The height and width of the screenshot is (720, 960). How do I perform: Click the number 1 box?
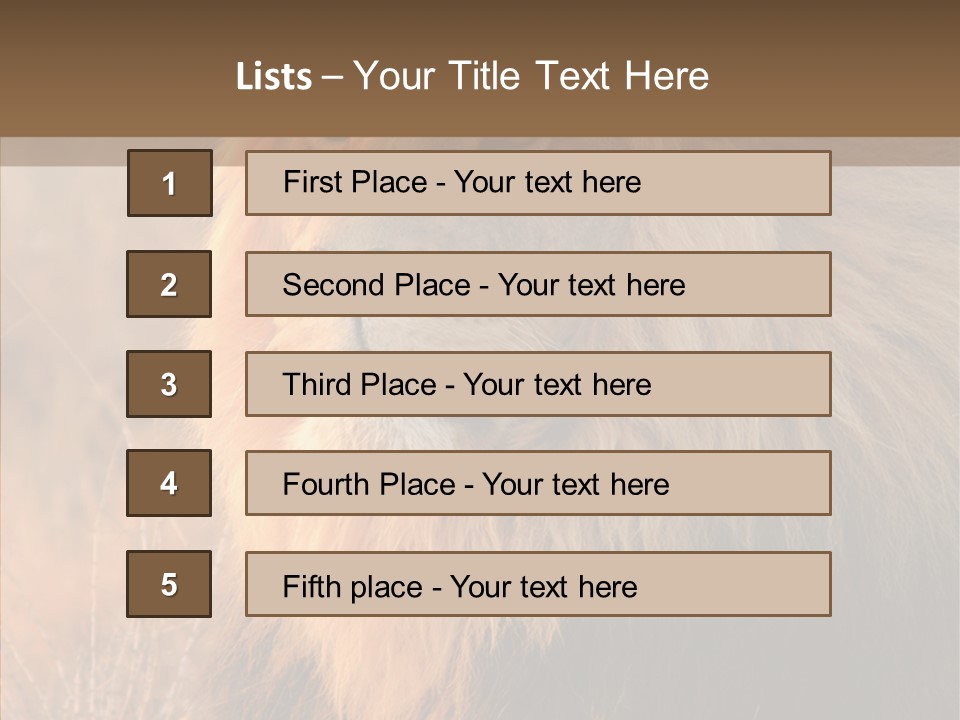(x=170, y=183)
